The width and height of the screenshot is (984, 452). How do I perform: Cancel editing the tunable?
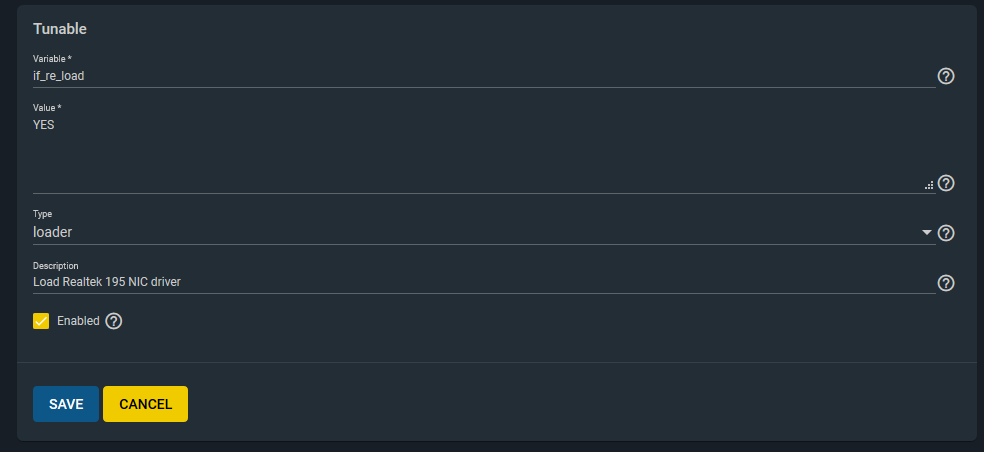click(145, 404)
